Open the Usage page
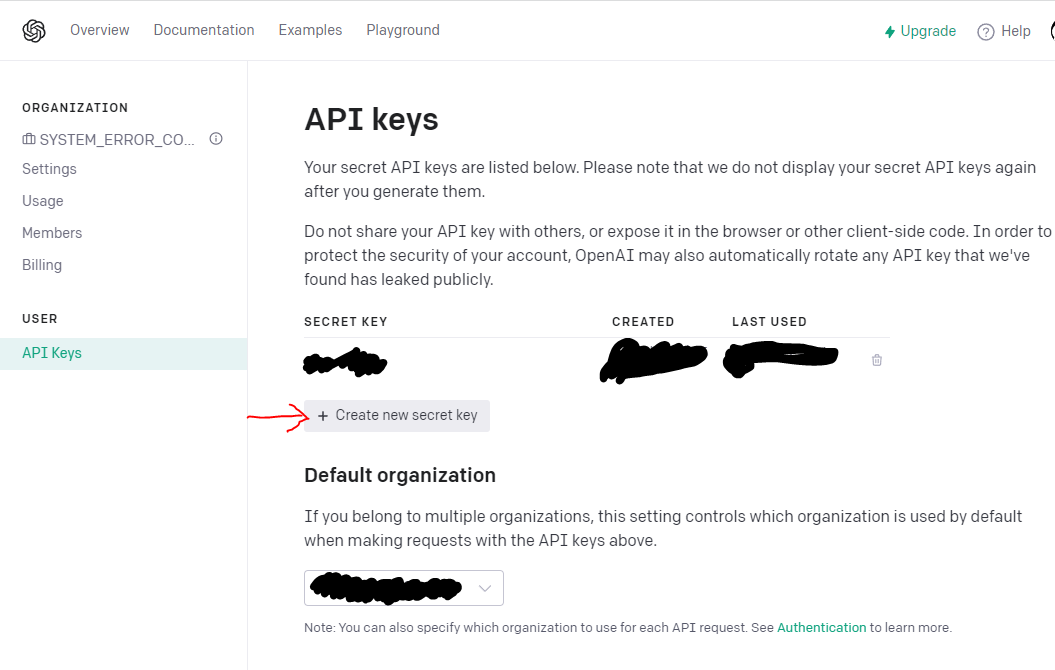This screenshot has height=670, width=1055. 42,200
